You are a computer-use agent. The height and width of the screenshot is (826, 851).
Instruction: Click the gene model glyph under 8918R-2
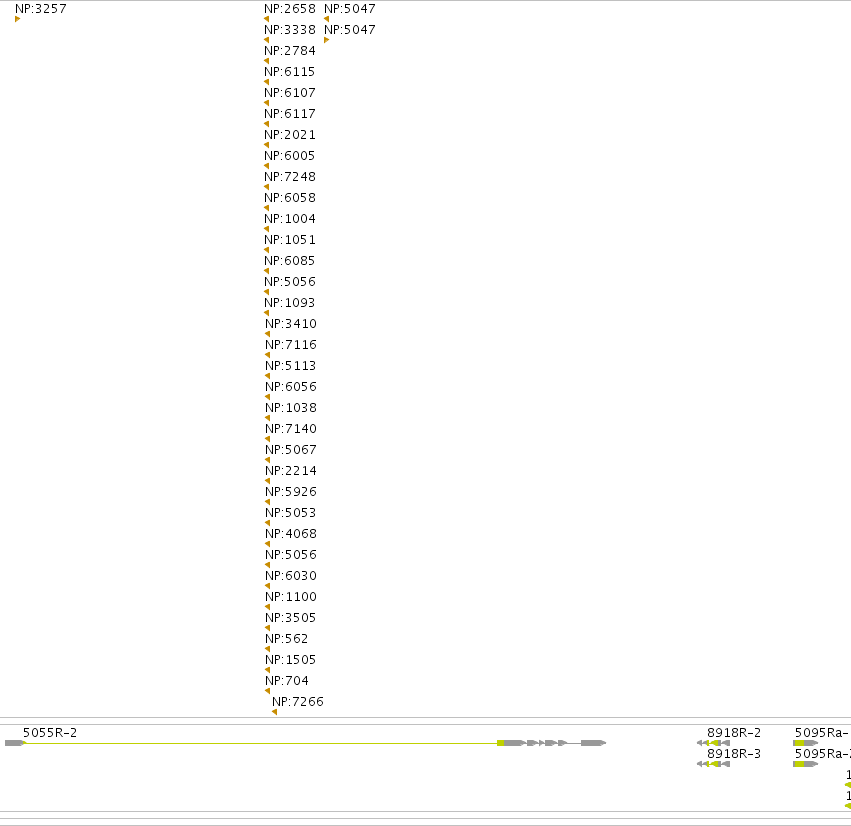point(713,743)
